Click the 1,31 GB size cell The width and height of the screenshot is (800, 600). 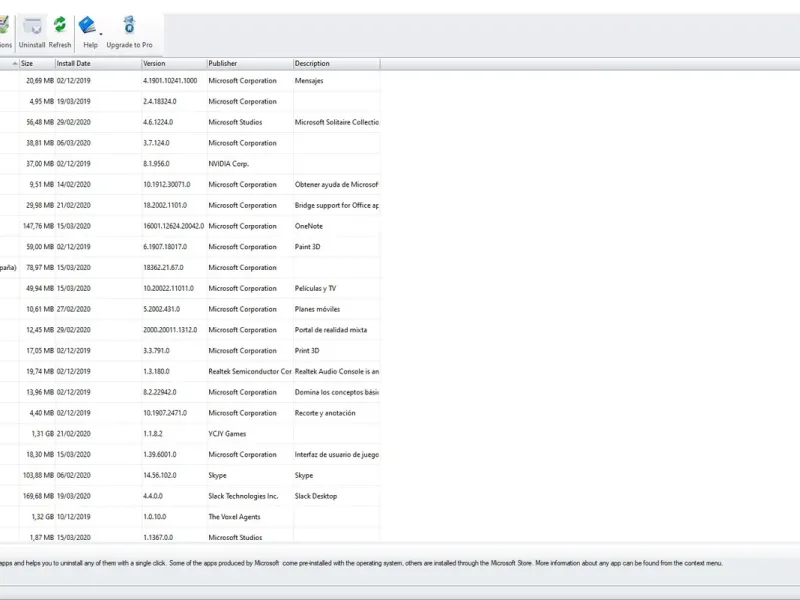point(42,434)
